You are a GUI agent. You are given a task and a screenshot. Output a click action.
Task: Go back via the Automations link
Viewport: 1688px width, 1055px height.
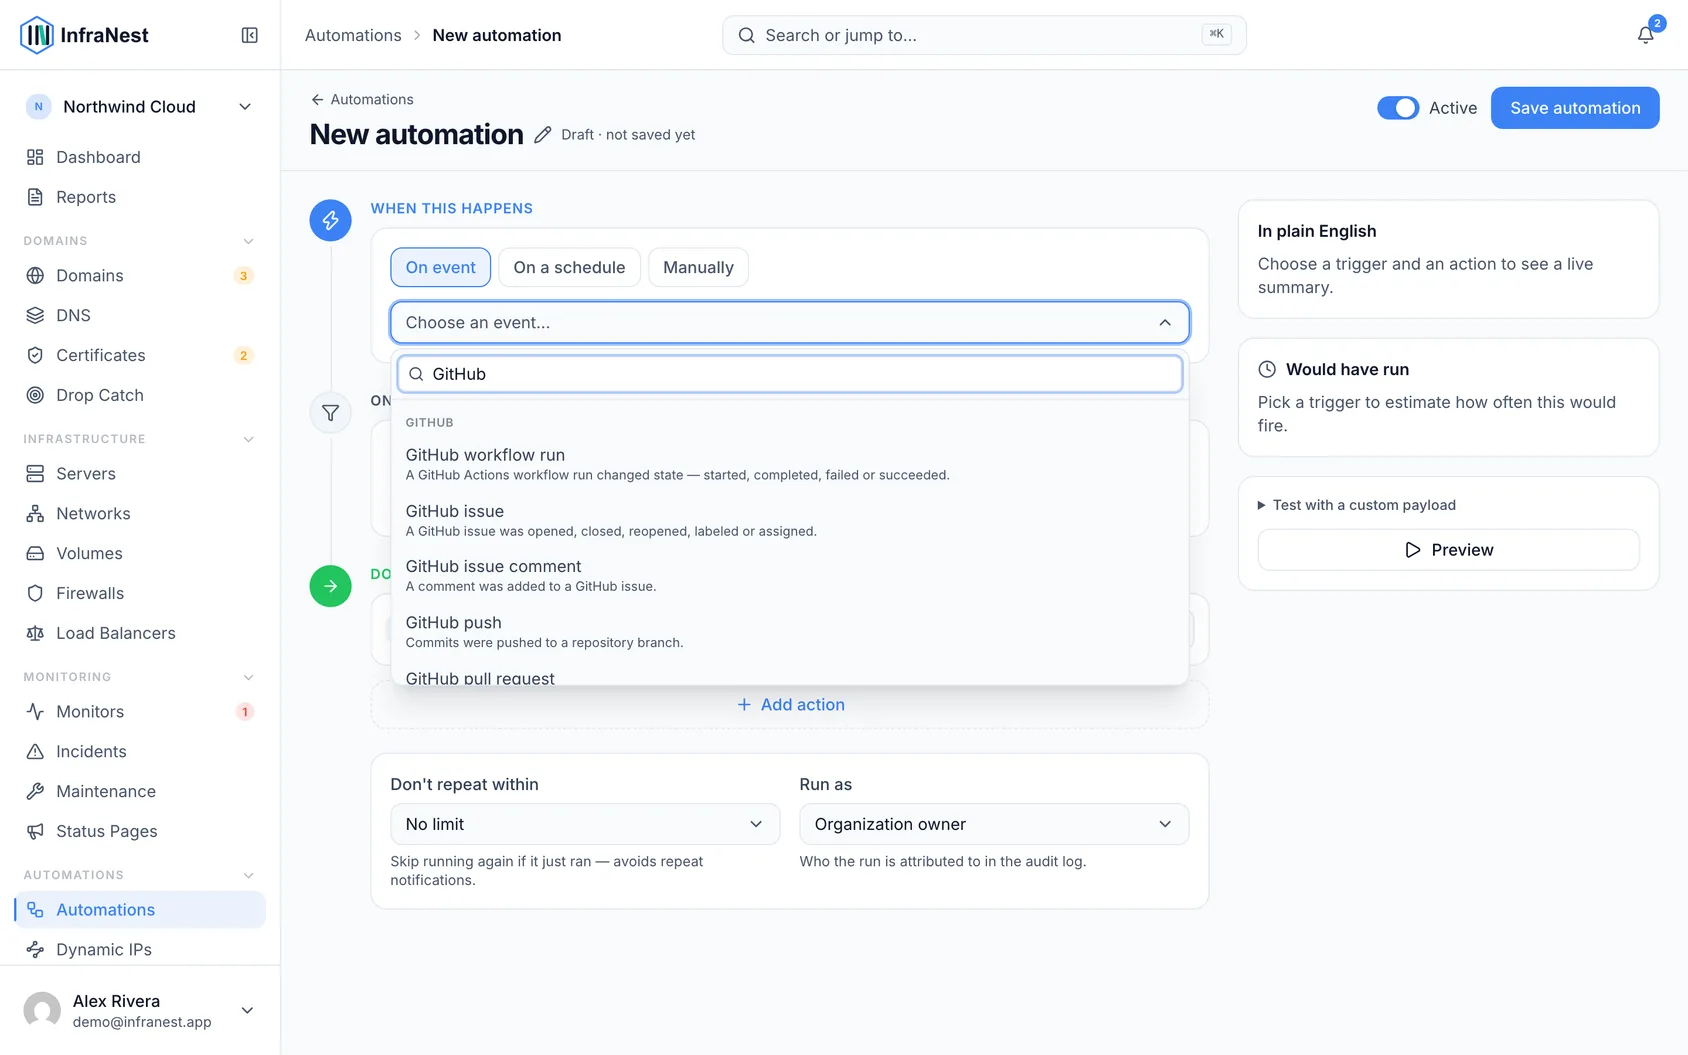[361, 99]
